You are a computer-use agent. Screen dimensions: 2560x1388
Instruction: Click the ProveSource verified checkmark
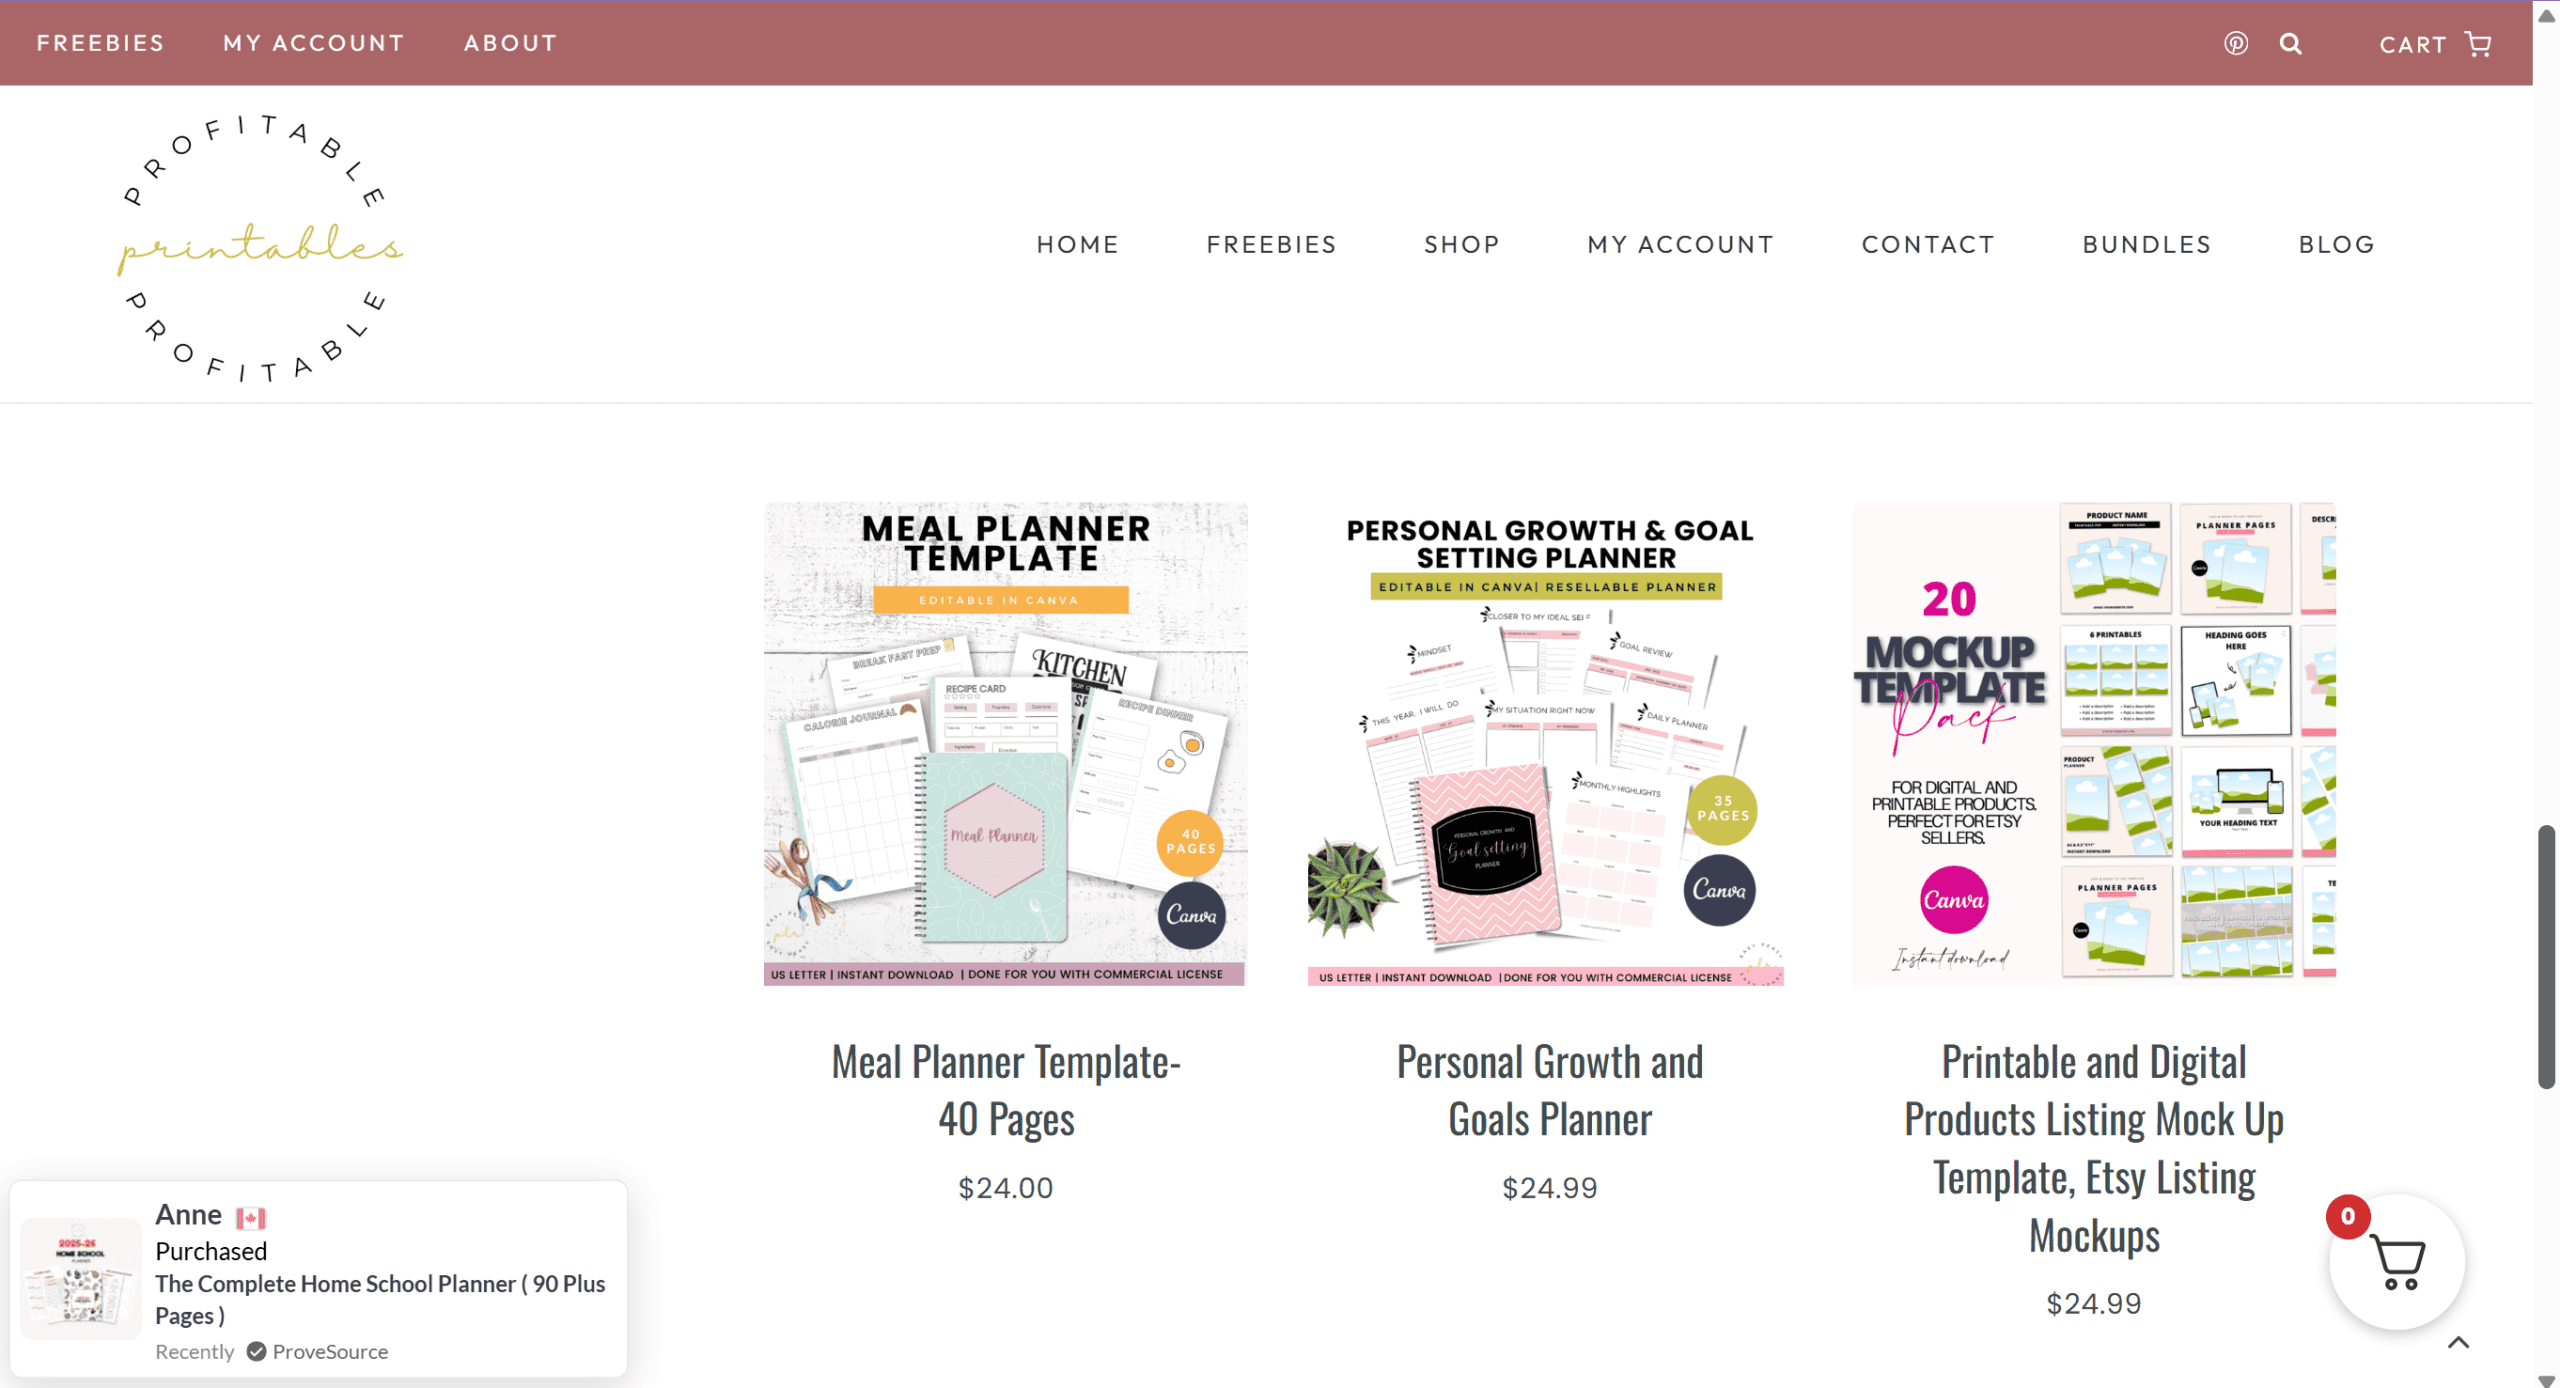click(x=256, y=1351)
